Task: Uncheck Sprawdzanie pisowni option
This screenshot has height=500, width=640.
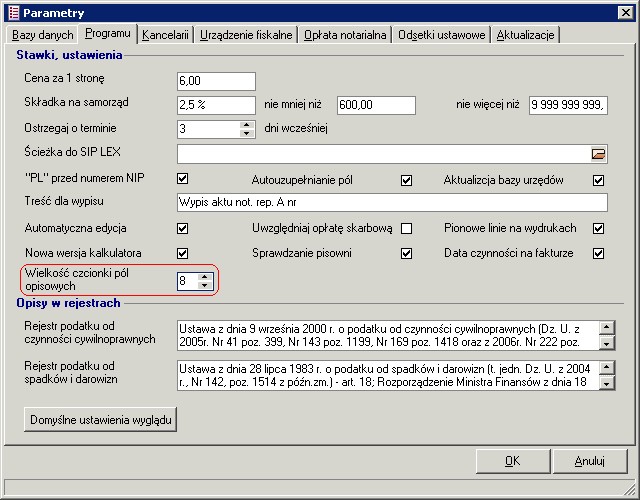Action: point(406,253)
